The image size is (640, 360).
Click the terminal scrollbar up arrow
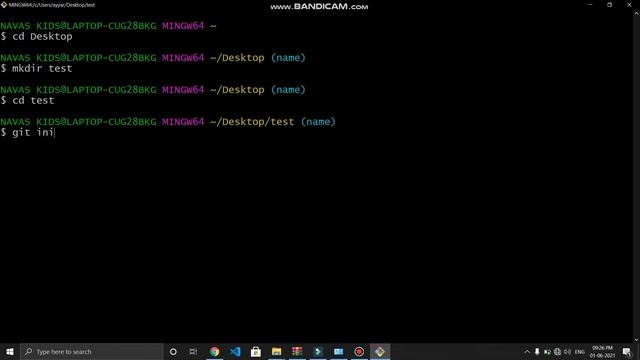[636, 13]
